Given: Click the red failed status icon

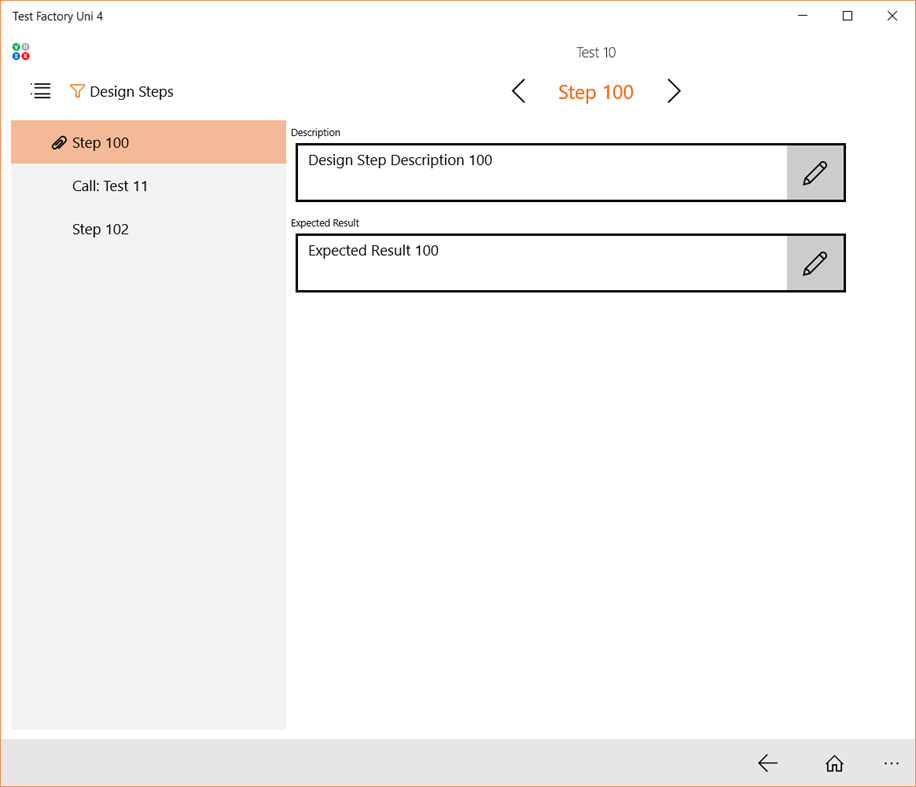Looking at the screenshot, I should coord(25,56).
